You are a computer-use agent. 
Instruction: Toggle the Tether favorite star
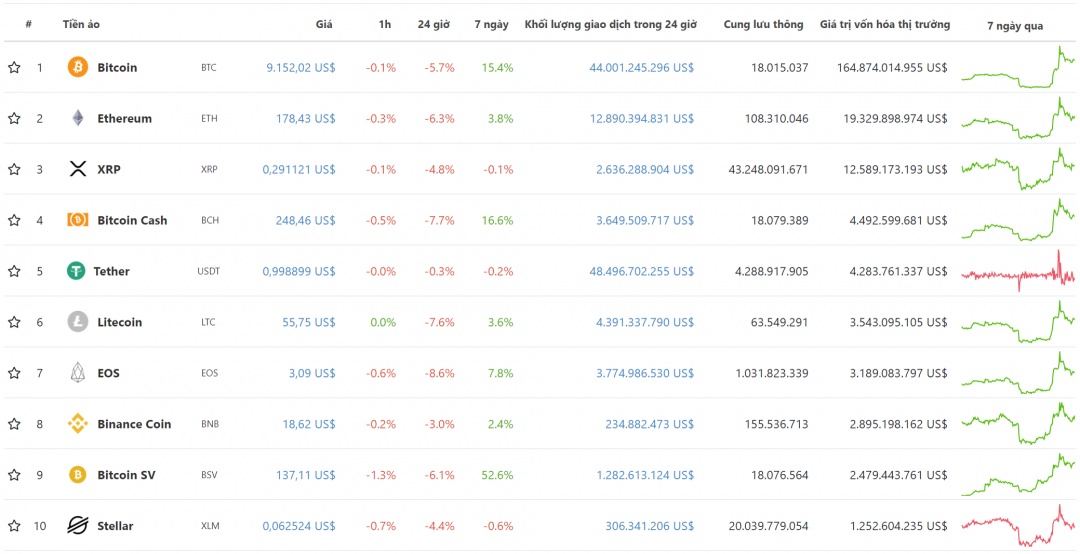pyautogui.click(x=14, y=271)
